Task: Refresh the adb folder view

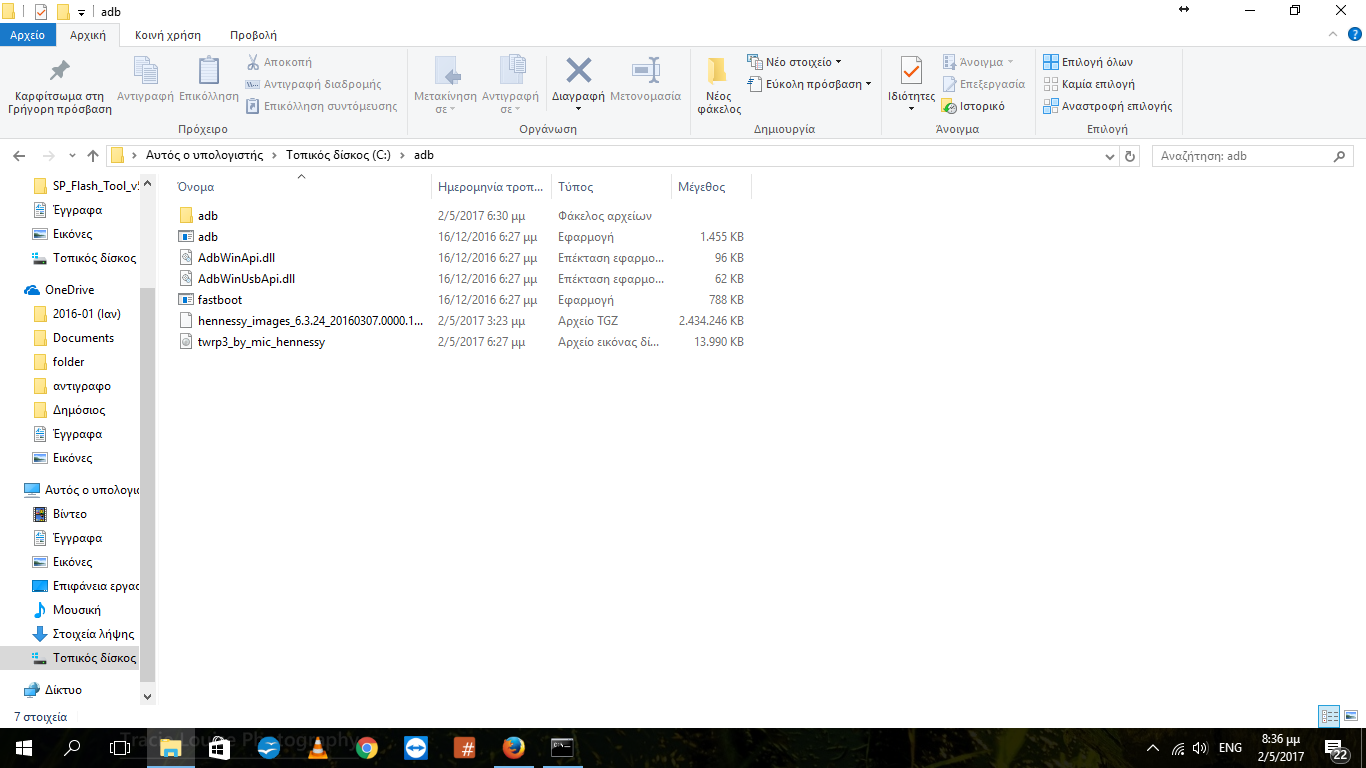Action: [1131, 156]
